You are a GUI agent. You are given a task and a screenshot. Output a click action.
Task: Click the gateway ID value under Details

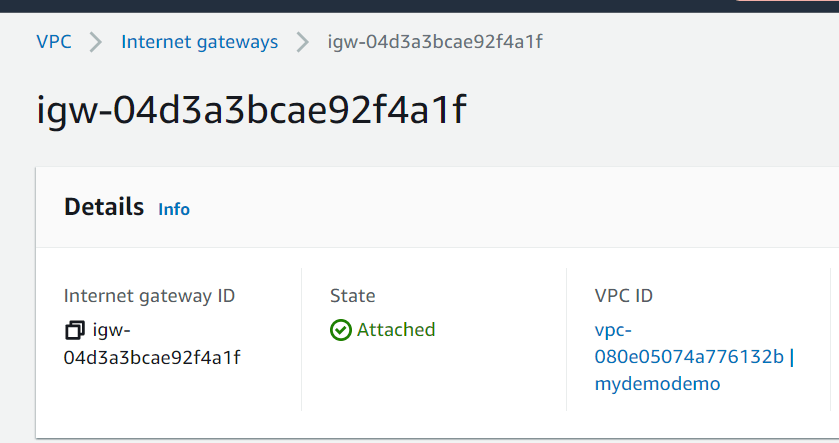[x=151, y=356]
